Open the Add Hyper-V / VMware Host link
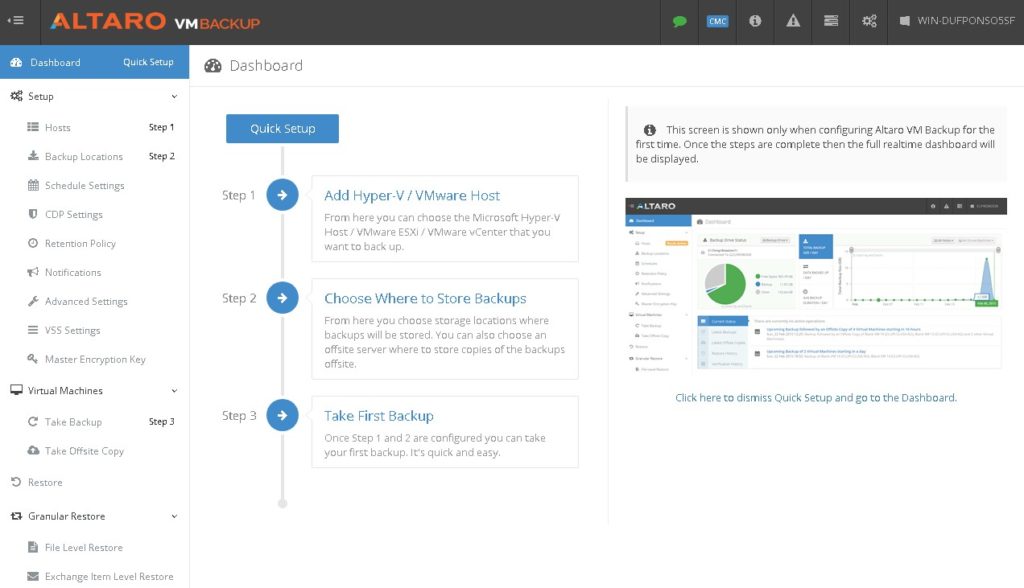Image resolution: width=1024 pixels, height=588 pixels. (412, 195)
